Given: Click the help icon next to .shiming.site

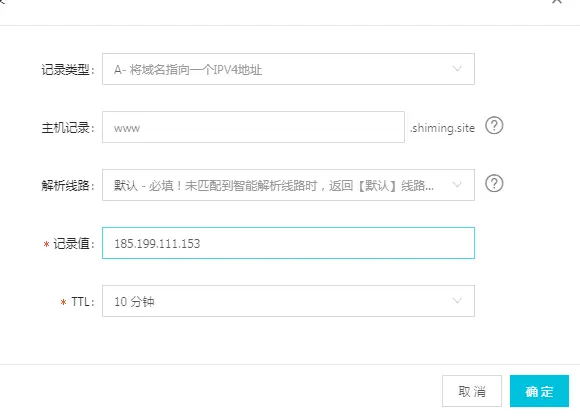Looking at the screenshot, I should pos(494,126).
